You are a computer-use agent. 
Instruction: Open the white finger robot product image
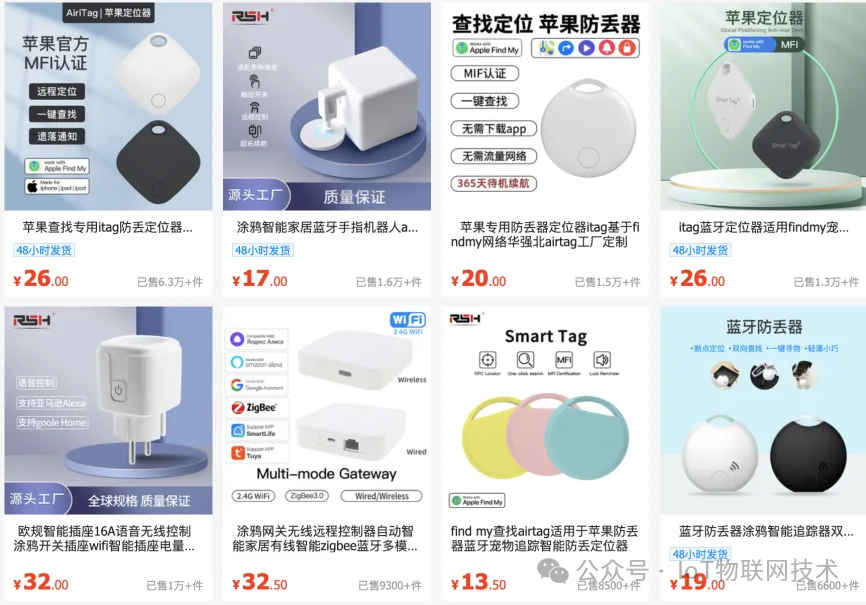pos(327,106)
